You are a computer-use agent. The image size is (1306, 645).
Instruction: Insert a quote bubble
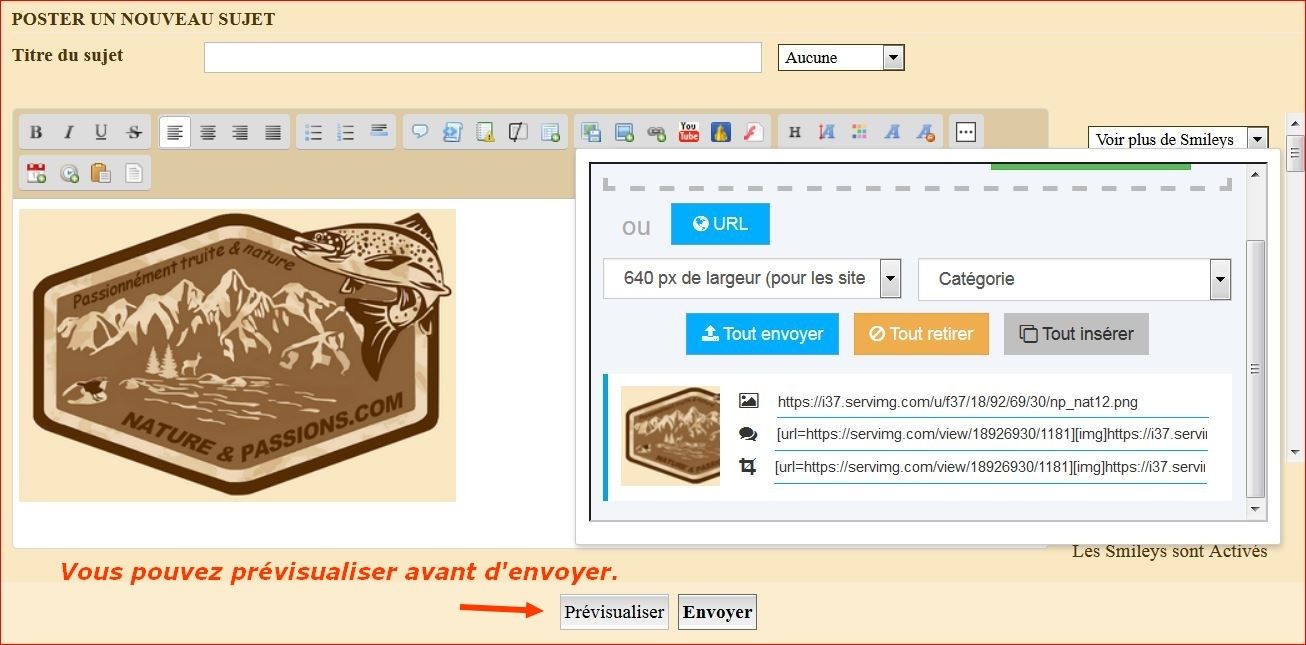click(x=420, y=132)
